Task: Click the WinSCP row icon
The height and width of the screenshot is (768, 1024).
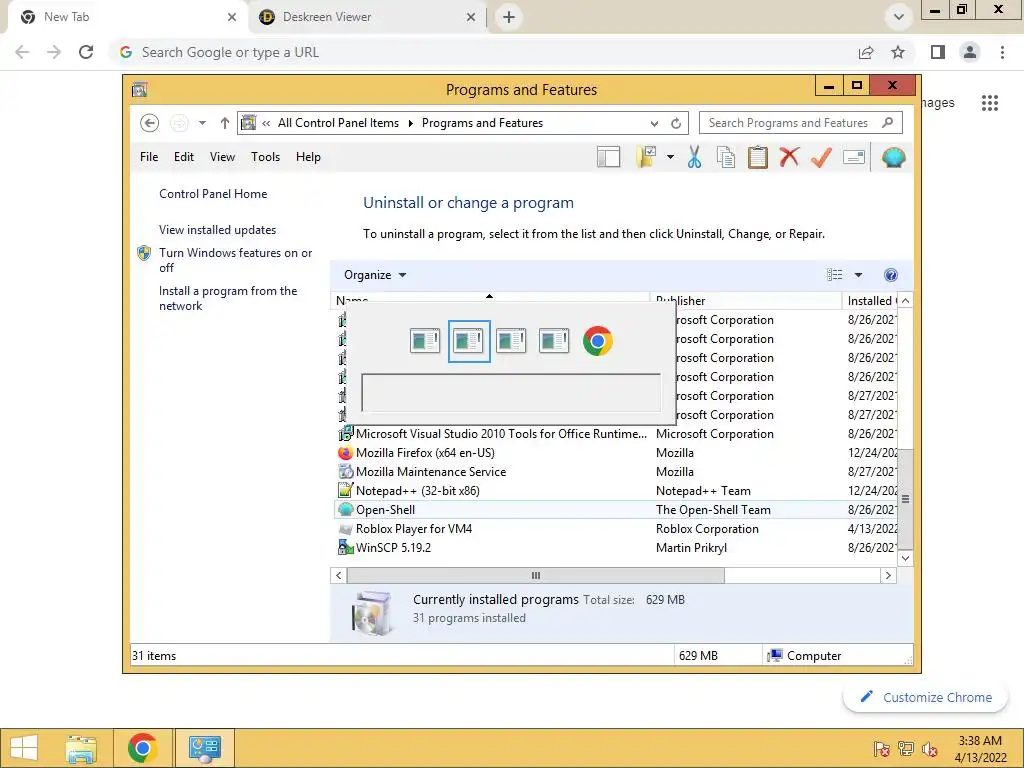Action: pos(345,547)
